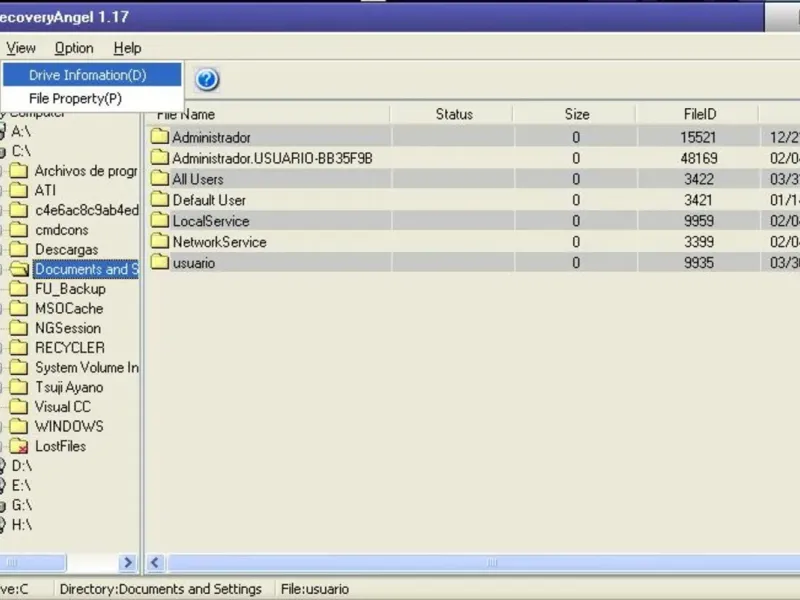The image size is (800, 600).
Task: Click tree panel scroll right arrow
Action: (x=128, y=562)
